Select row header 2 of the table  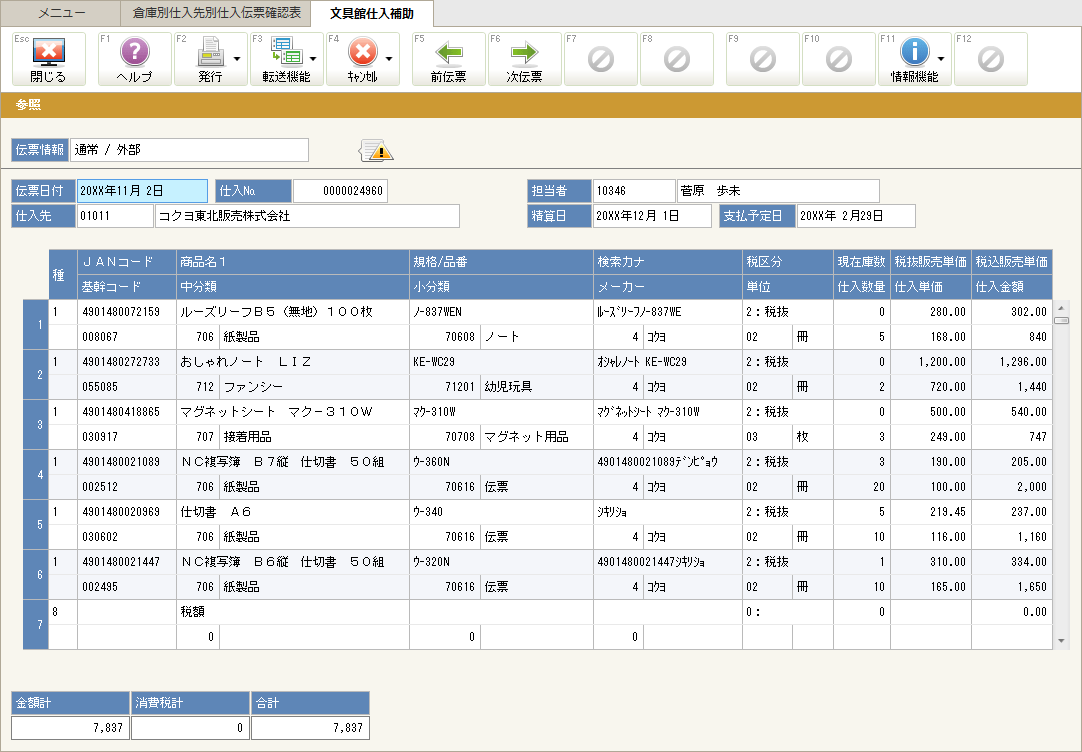[x=36, y=375]
